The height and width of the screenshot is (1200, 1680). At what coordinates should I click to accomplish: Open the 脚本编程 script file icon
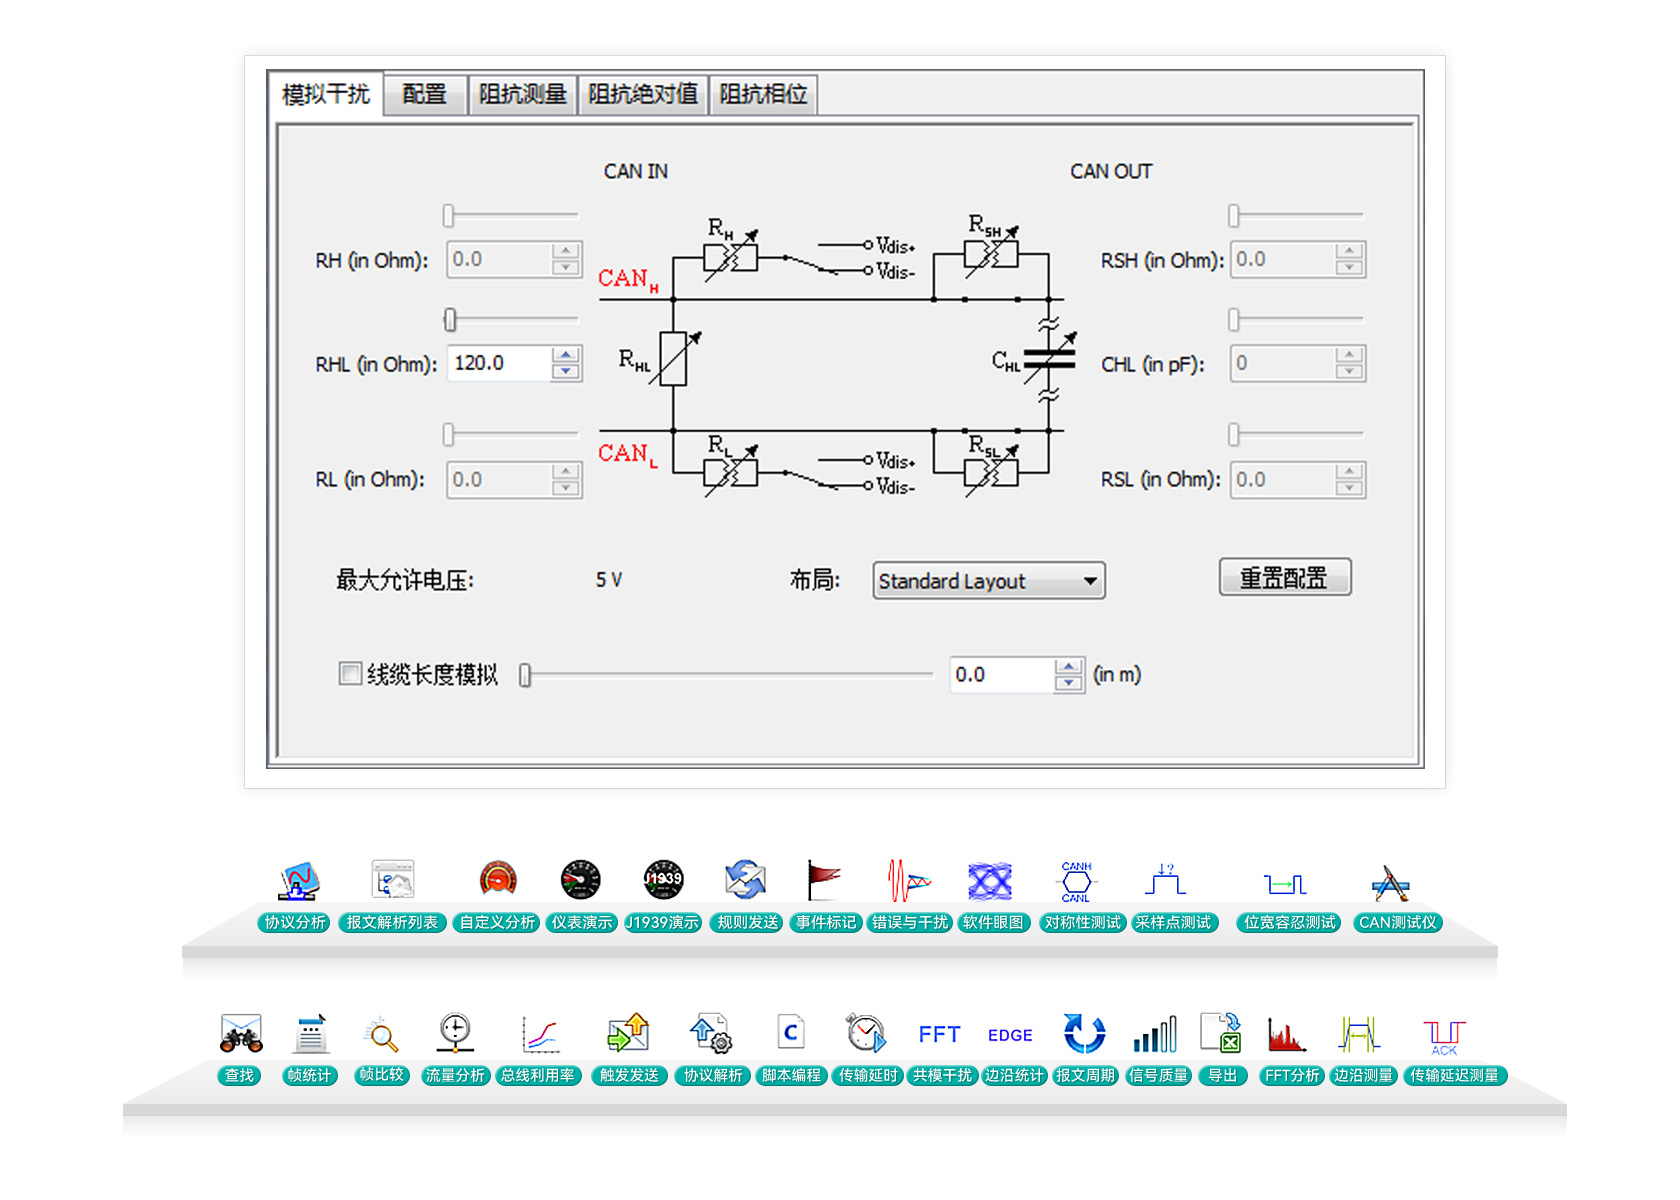coord(790,1033)
